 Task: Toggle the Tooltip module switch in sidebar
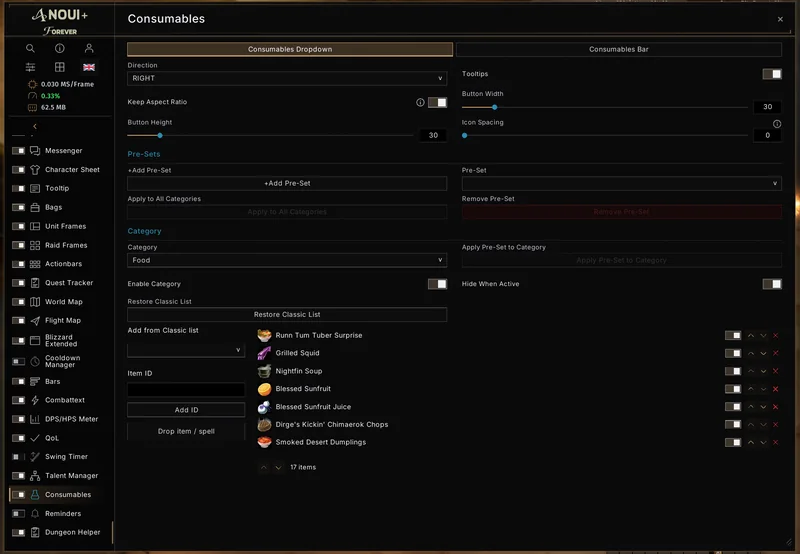click(x=18, y=188)
